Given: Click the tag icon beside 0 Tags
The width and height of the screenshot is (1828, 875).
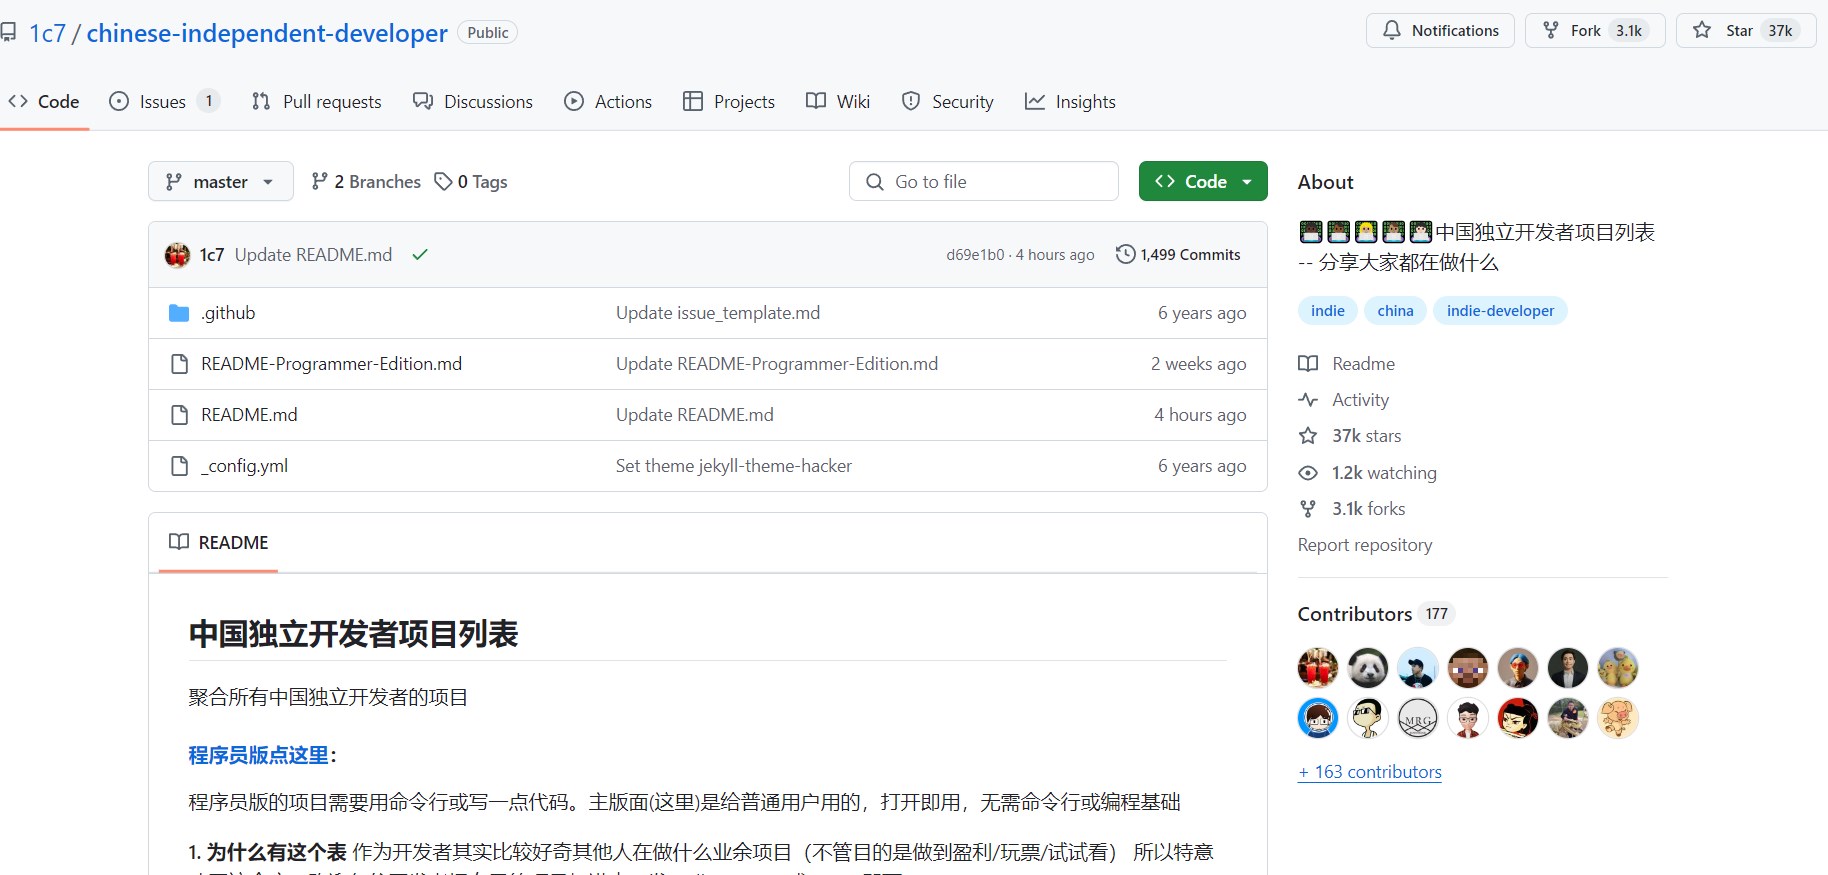Looking at the screenshot, I should pos(443,181).
